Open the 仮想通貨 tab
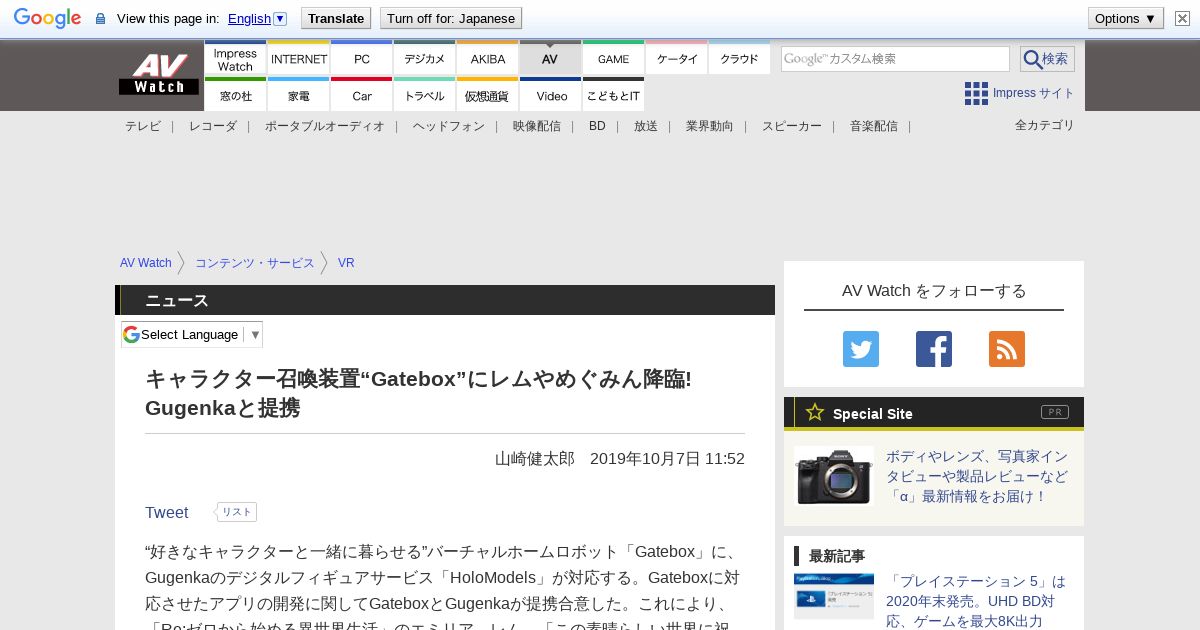The image size is (1200, 630). (x=488, y=95)
